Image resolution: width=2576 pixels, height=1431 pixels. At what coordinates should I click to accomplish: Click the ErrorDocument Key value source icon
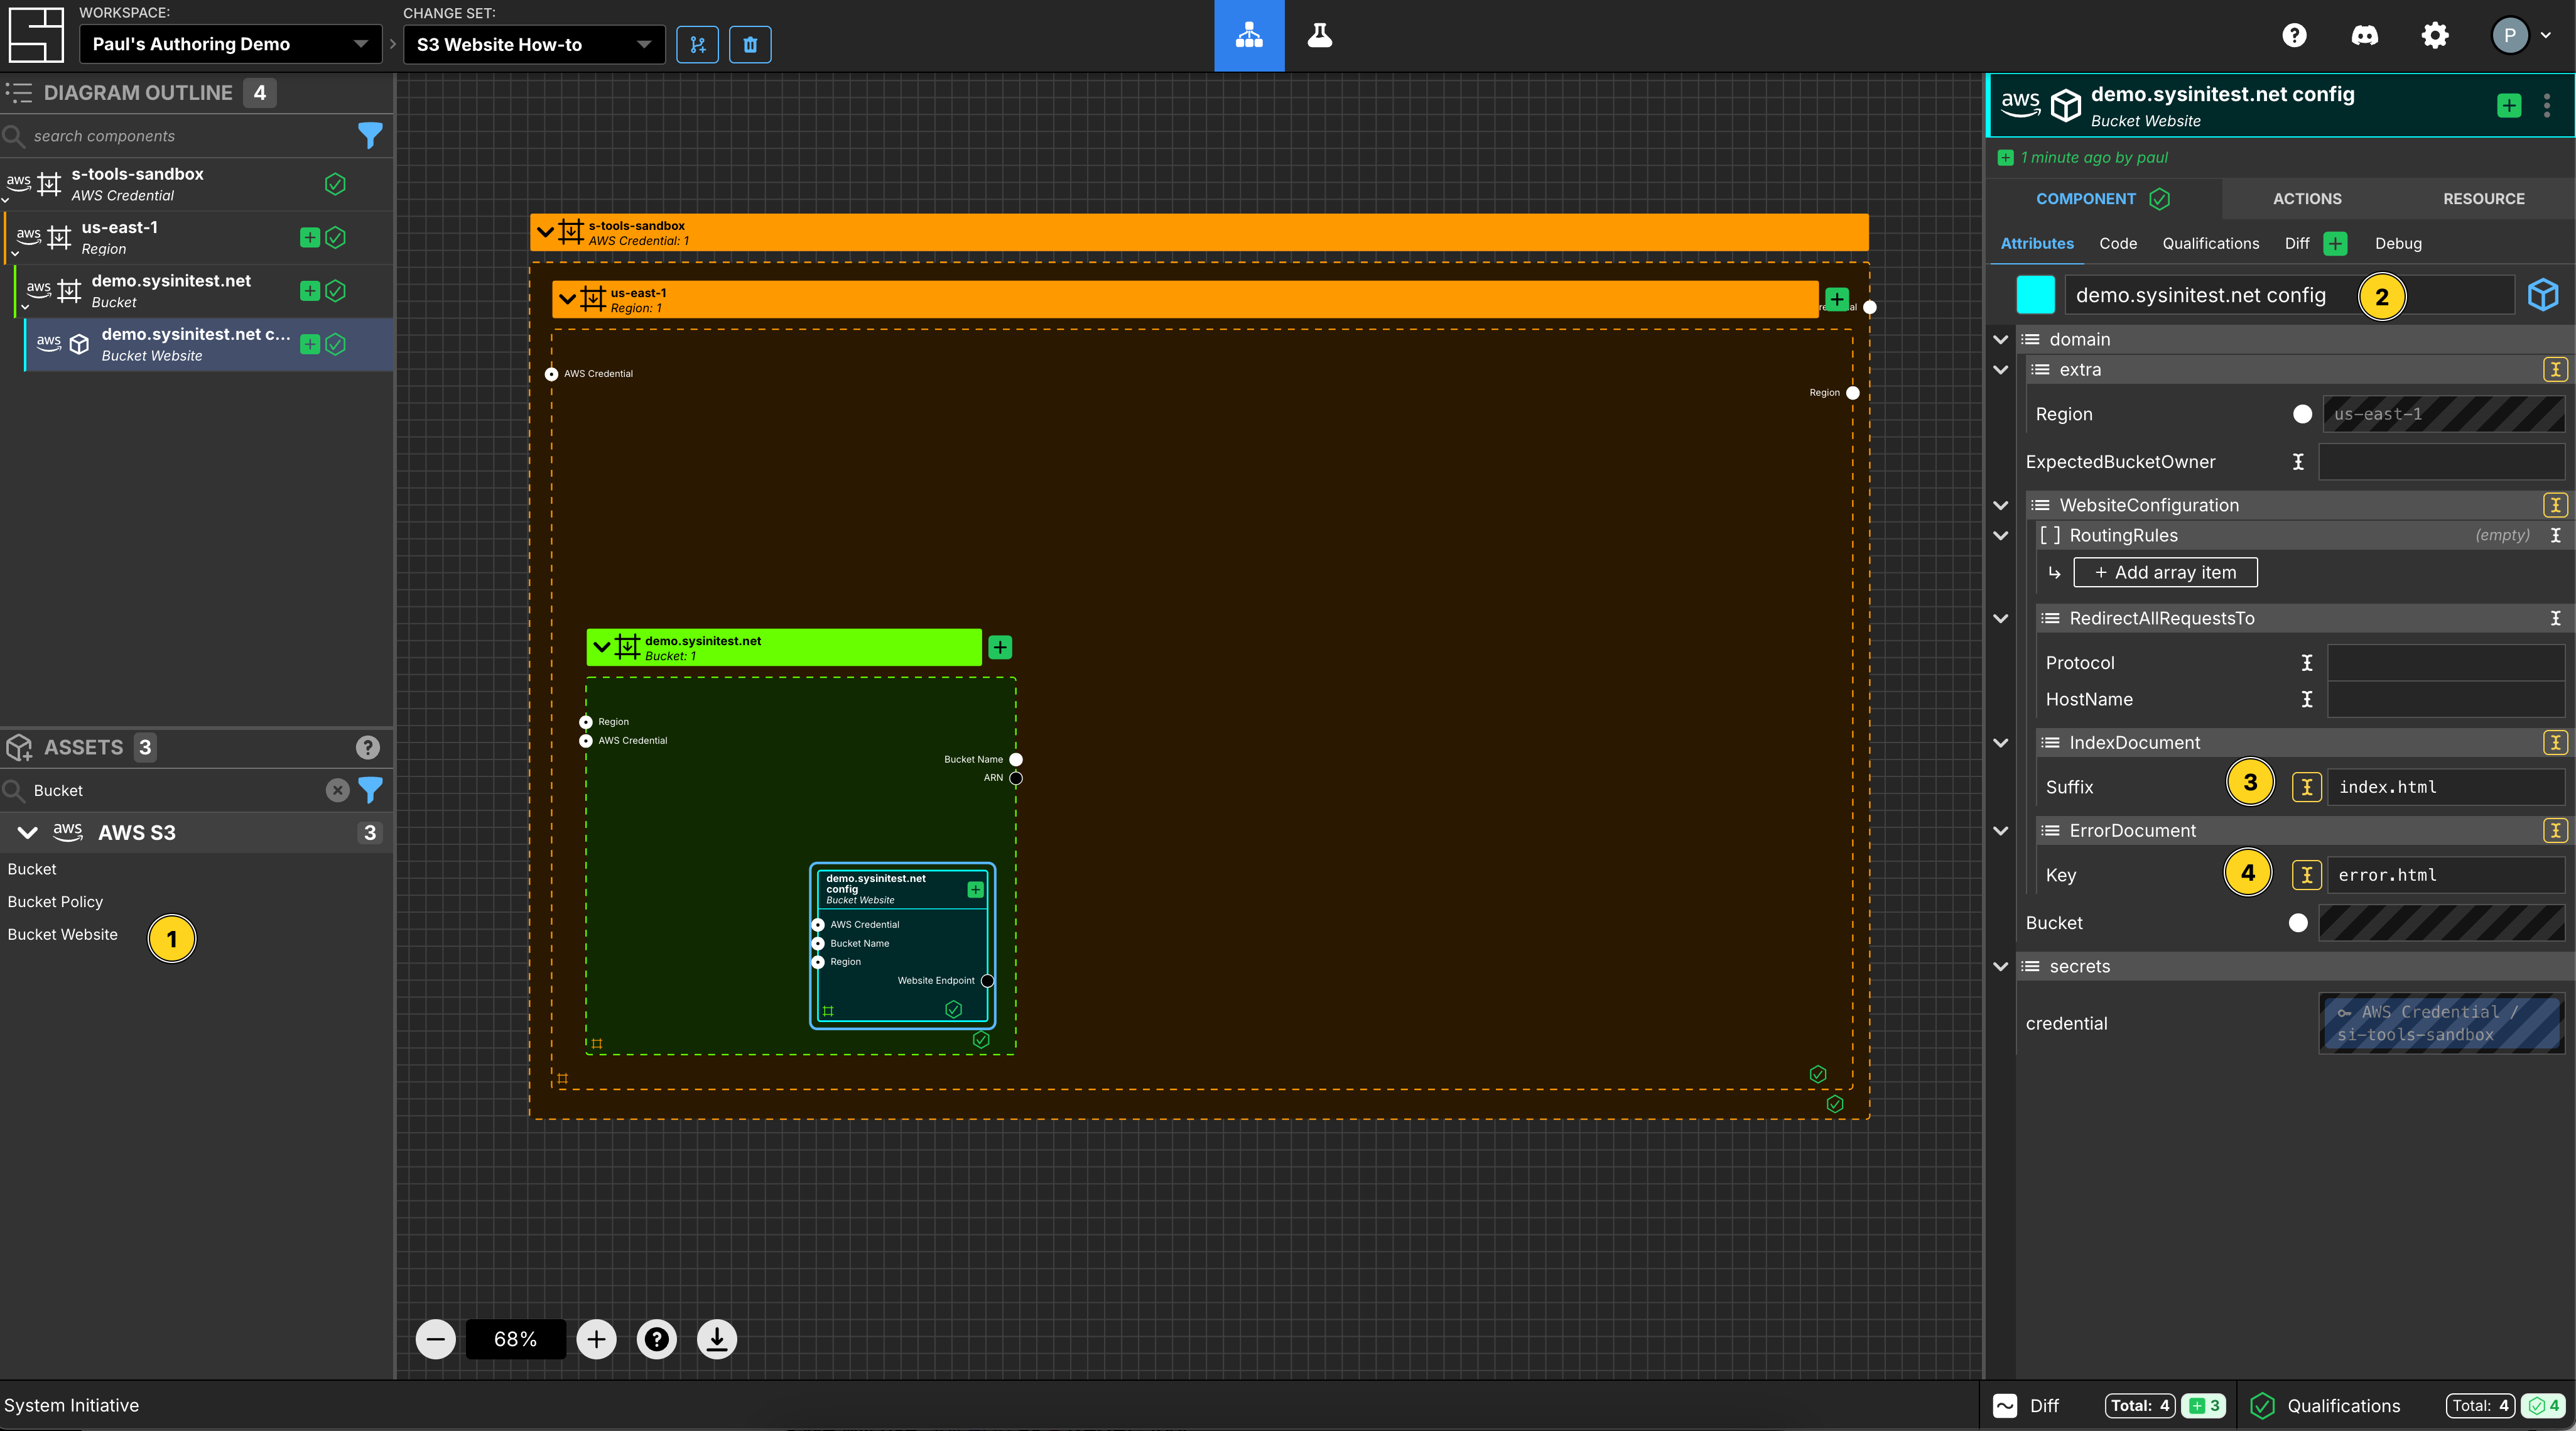[2306, 875]
